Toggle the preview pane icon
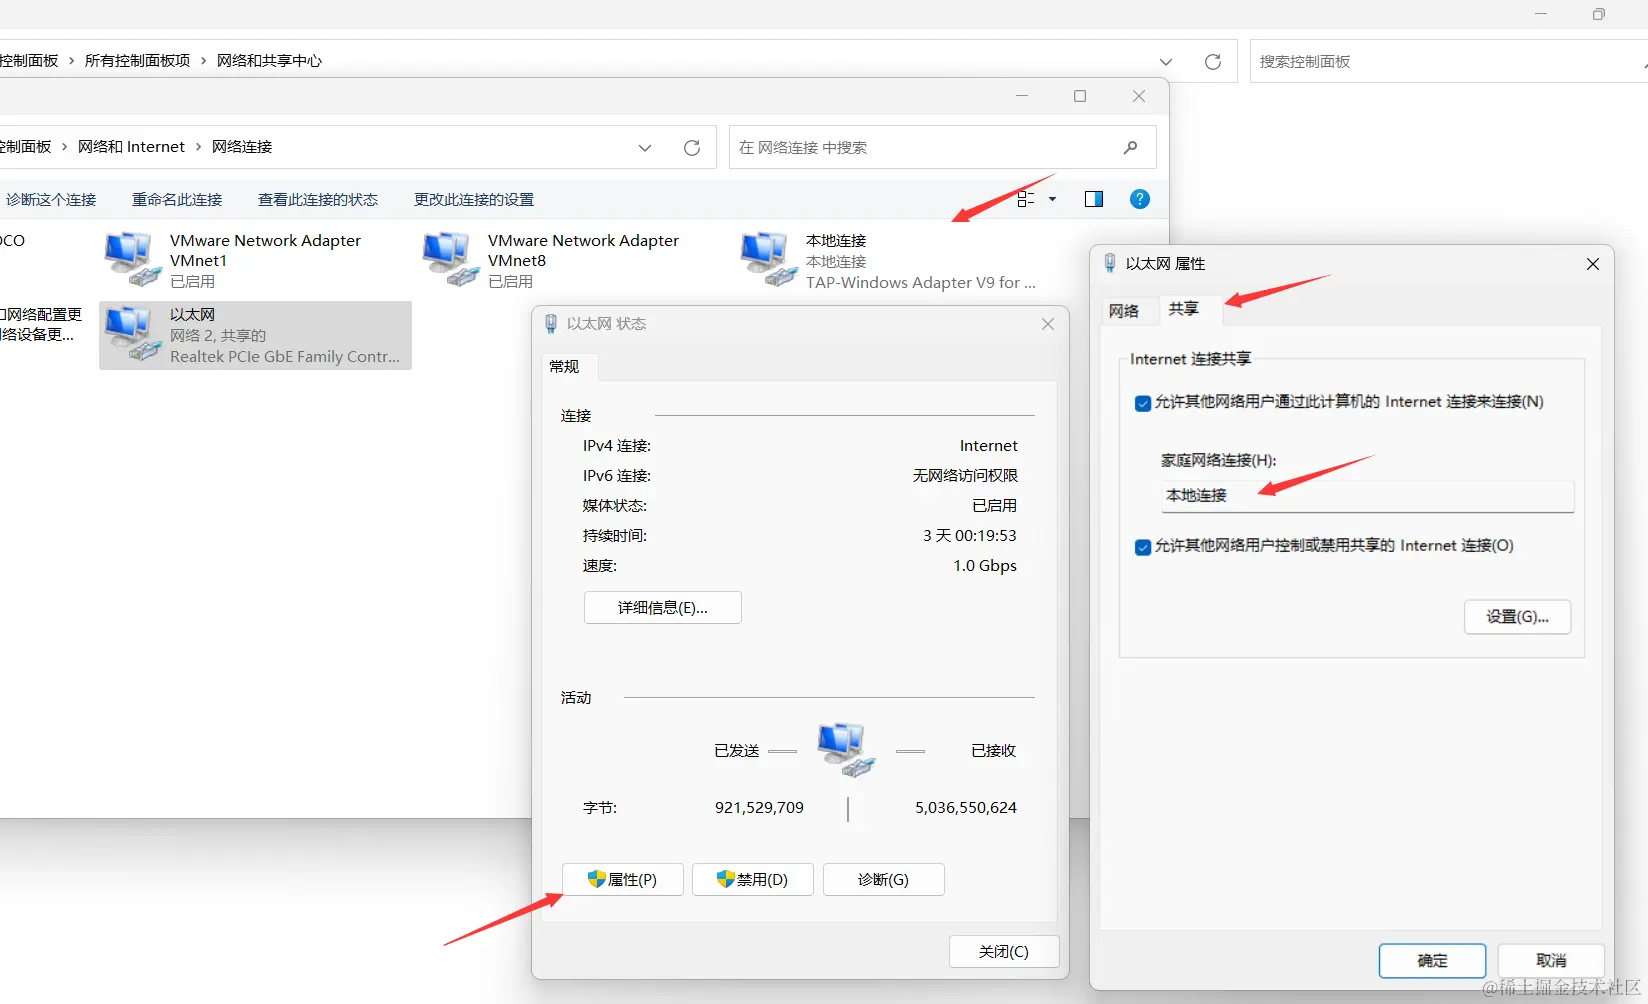Image resolution: width=1648 pixels, height=1004 pixels. coord(1094,199)
